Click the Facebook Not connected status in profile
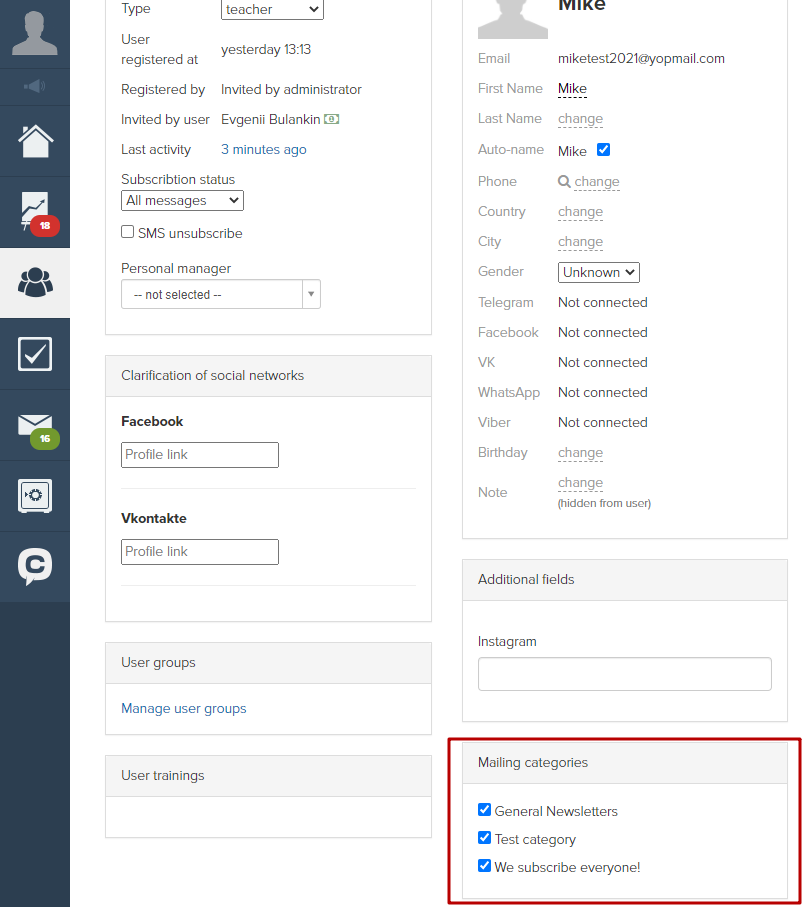 [602, 333]
